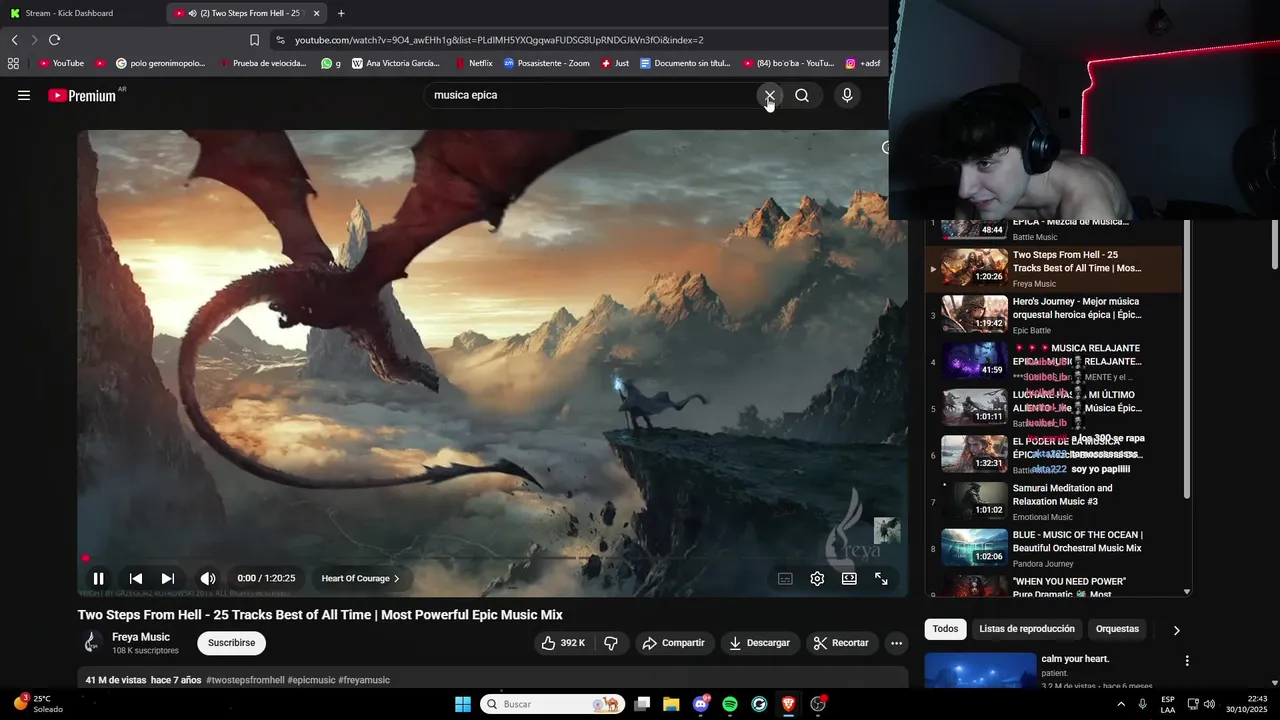Close the 'Two Steps From Hell' browser tab
1280x720 pixels.
(x=317, y=13)
